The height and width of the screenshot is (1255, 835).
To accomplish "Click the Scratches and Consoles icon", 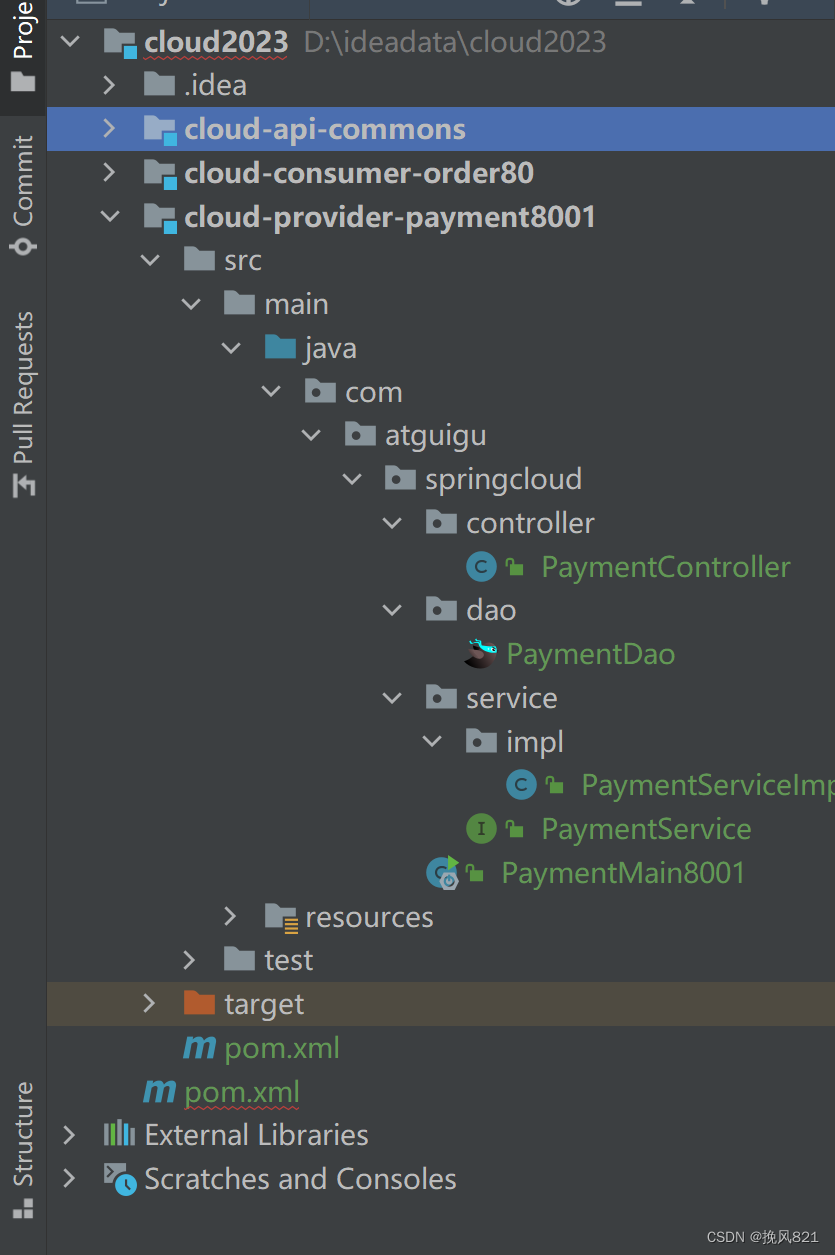I will [119, 1178].
